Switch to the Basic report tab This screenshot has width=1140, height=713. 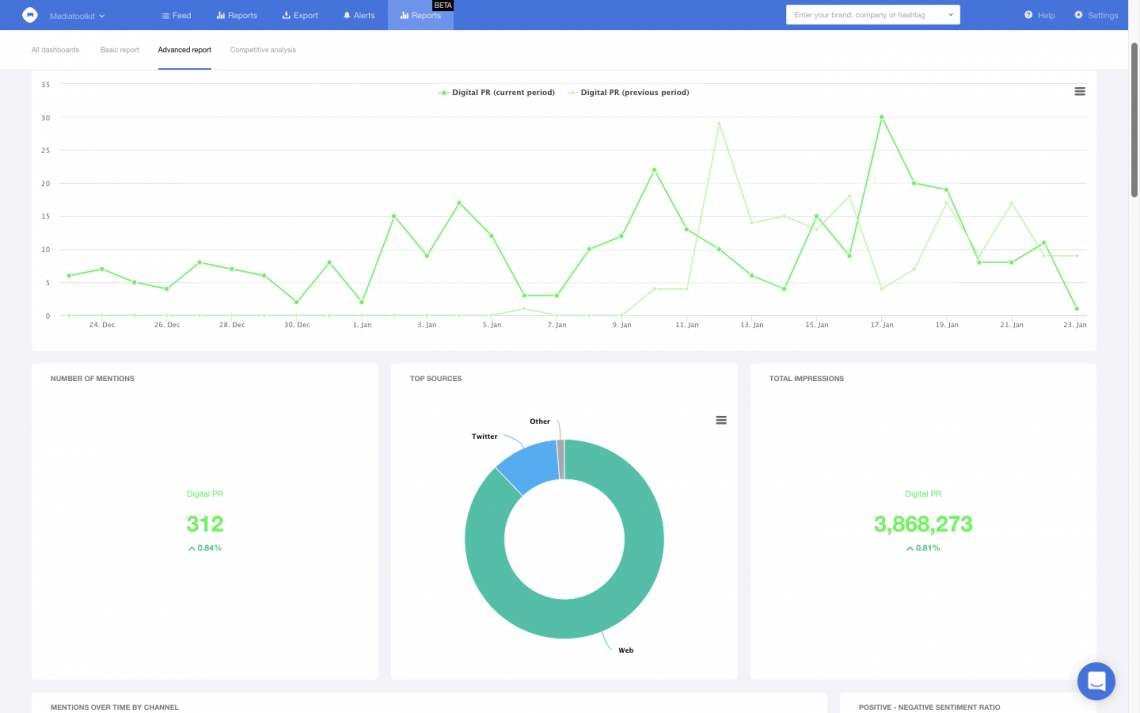[119, 49]
